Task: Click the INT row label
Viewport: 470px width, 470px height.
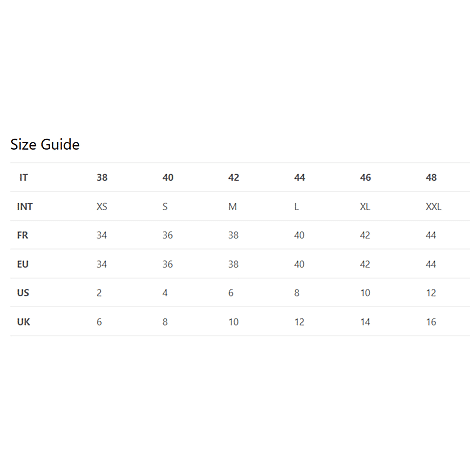Action: pos(25,207)
